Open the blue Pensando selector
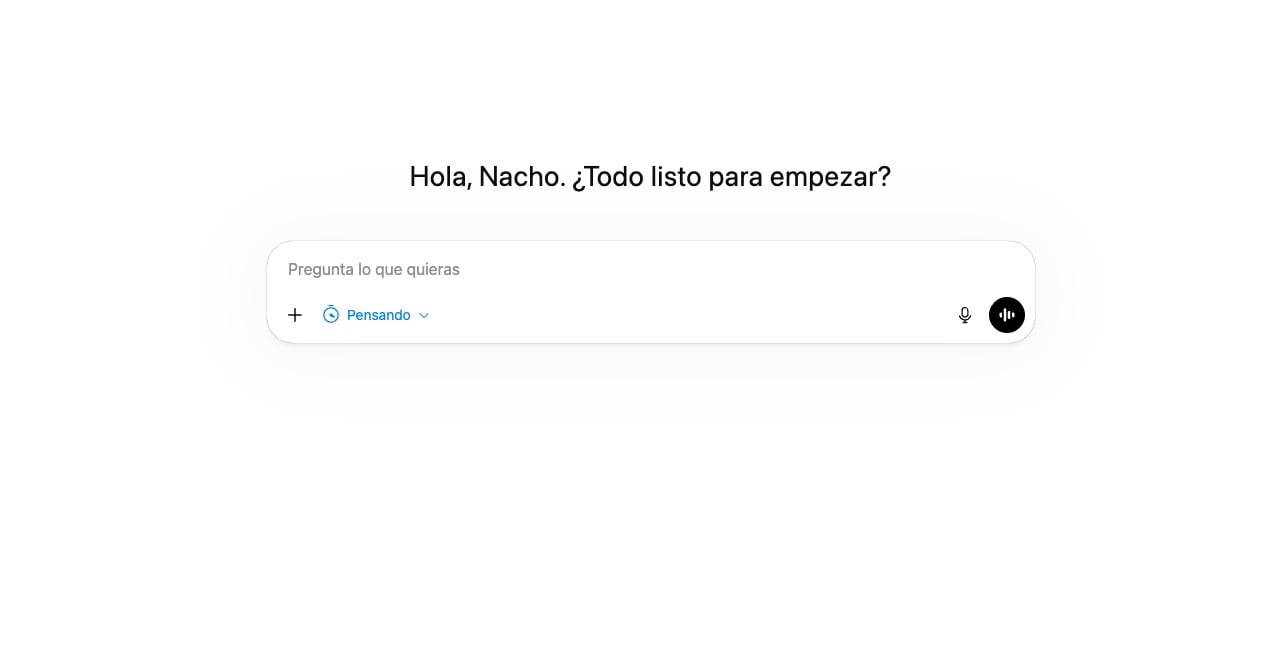 376,315
